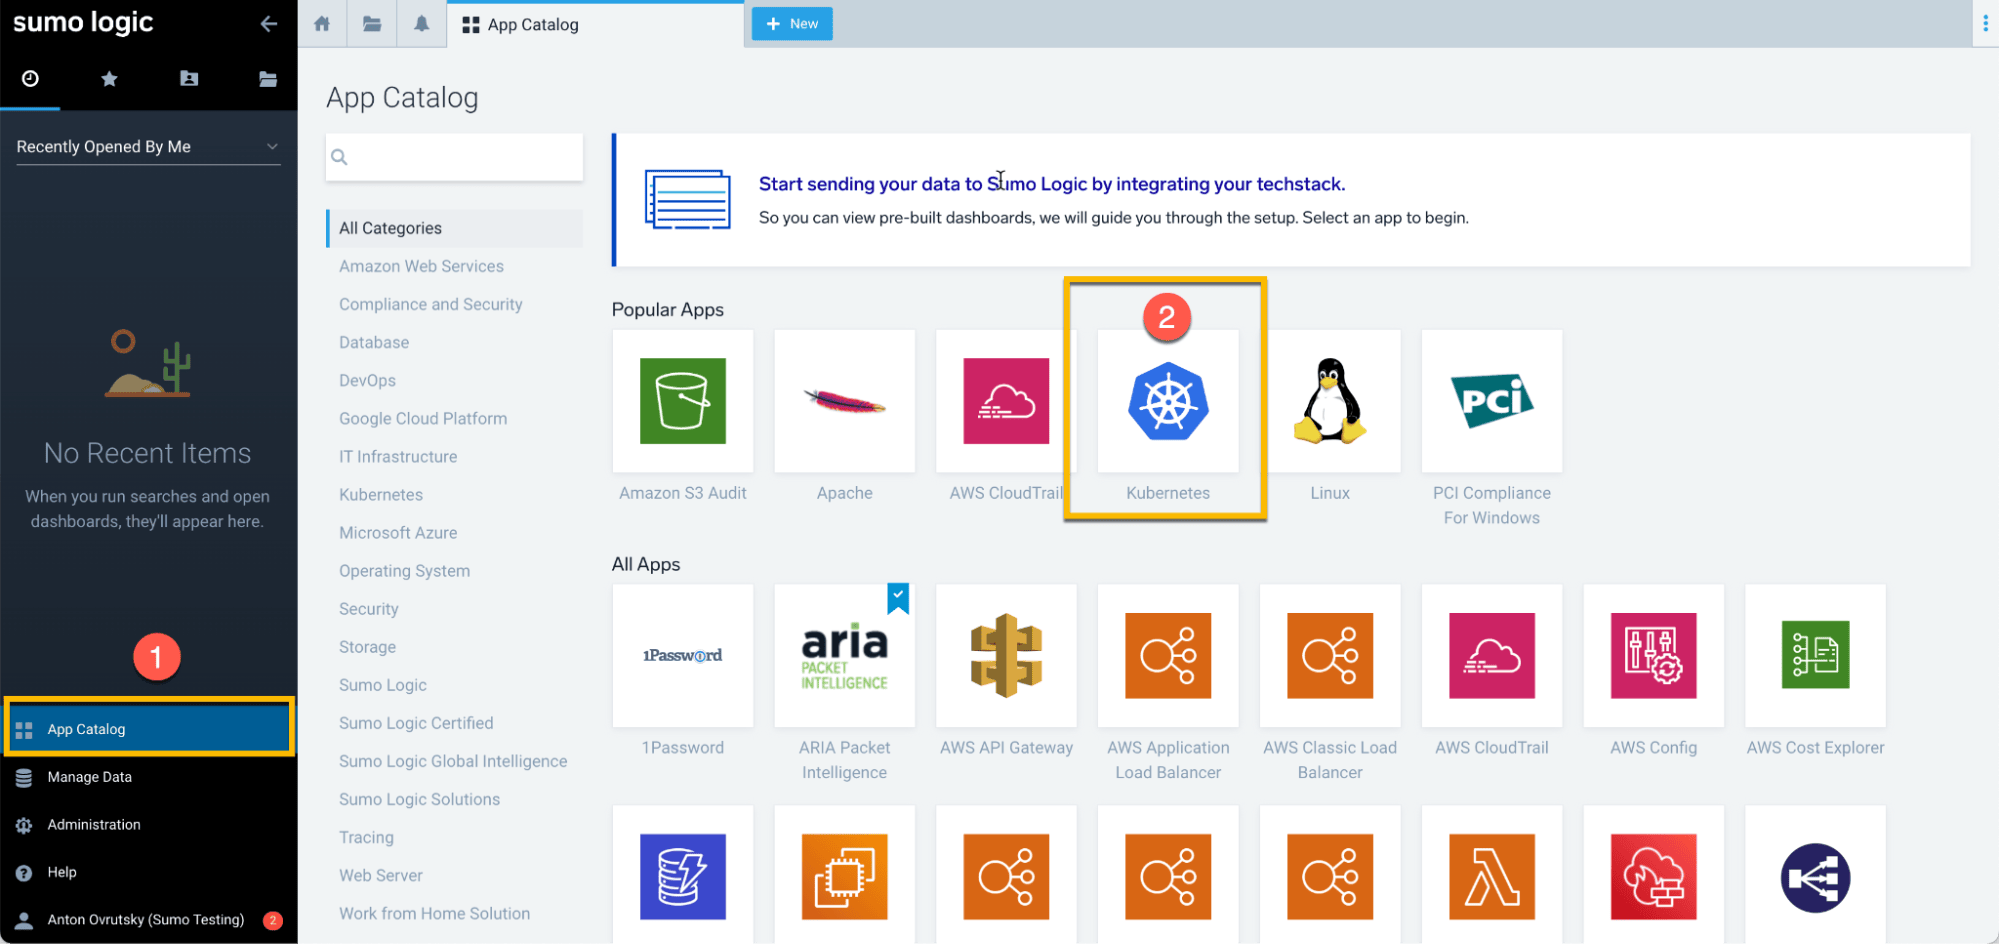Screen dimensions: 1999x944
Task: Open the recent items clock icon
Action: click(x=31, y=79)
